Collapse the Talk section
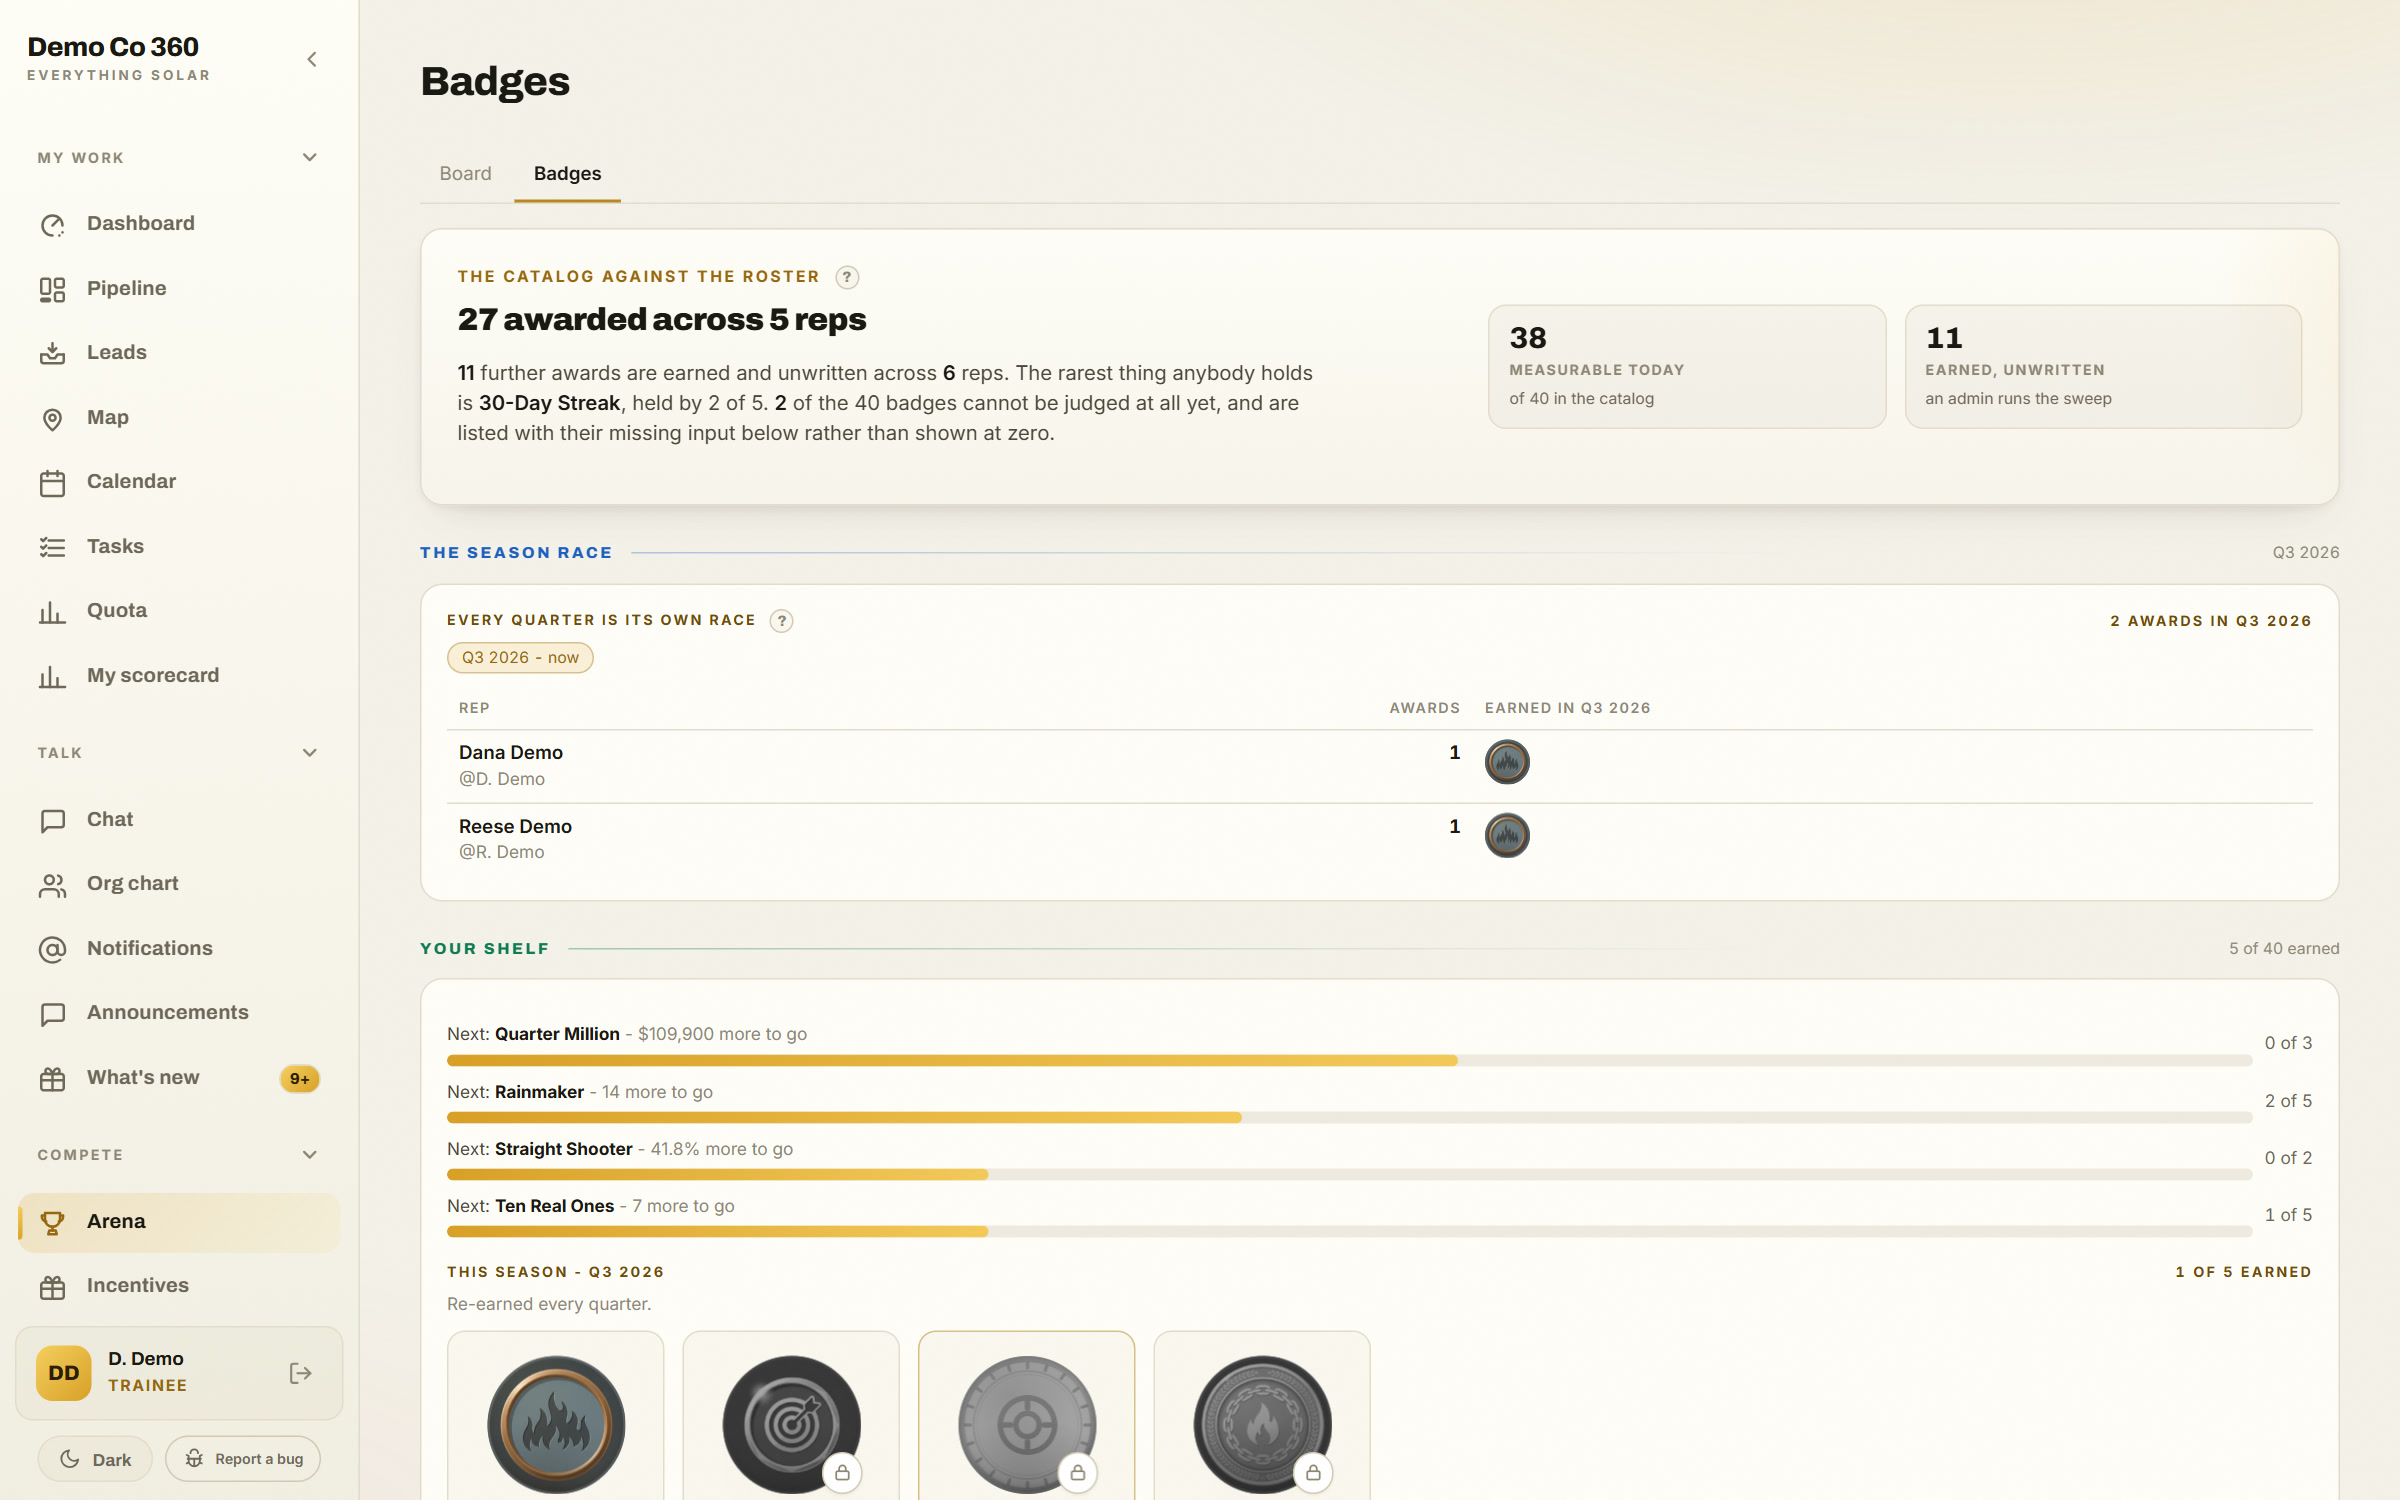 [x=310, y=753]
